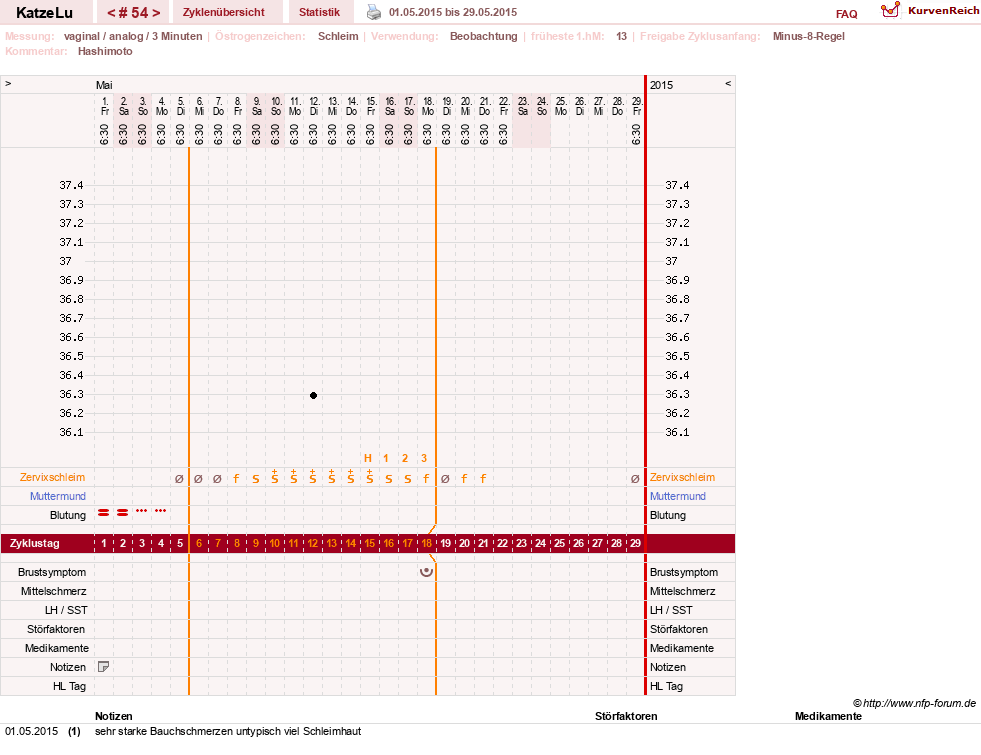Go to next cycle with right arrow
The height and width of the screenshot is (755, 981).
(156, 13)
